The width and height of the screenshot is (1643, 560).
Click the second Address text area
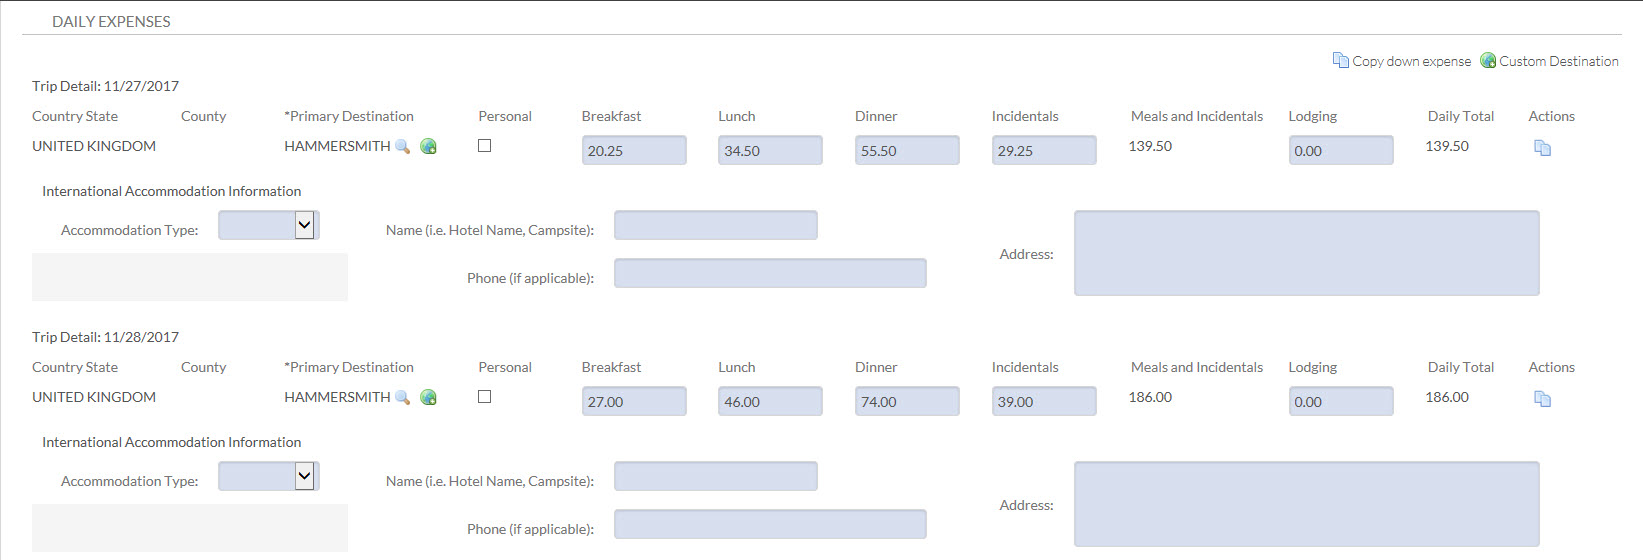1306,504
